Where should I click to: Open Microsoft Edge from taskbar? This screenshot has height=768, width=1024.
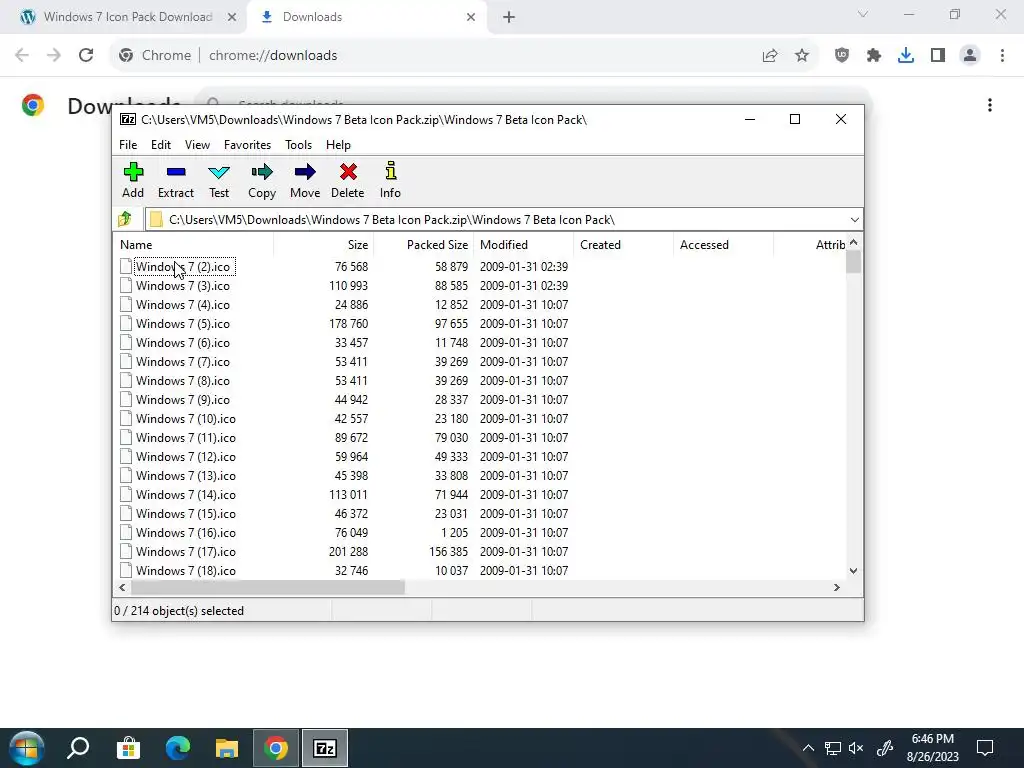pos(178,748)
